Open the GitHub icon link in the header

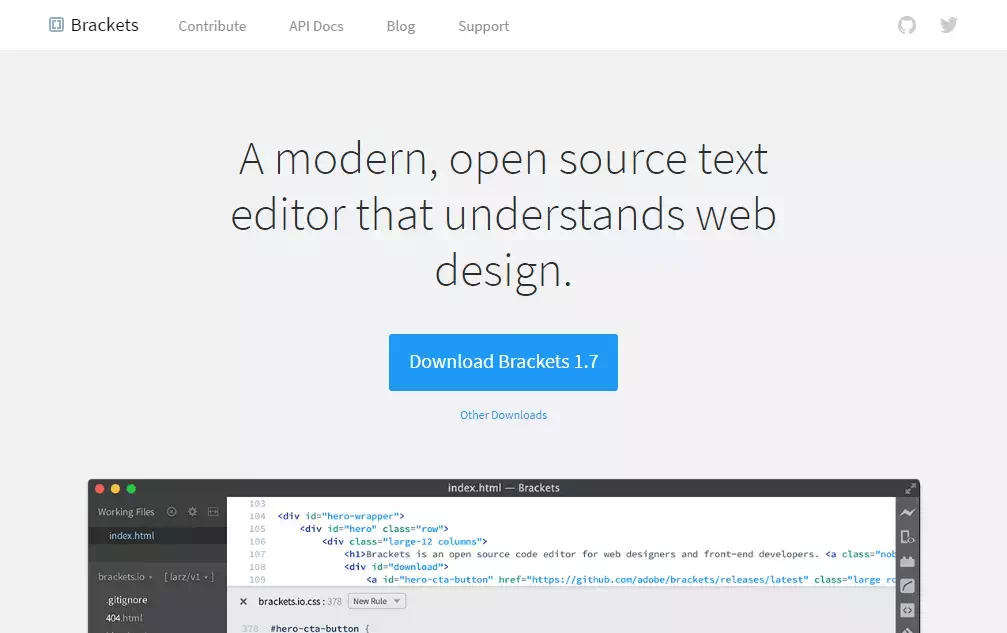click(x=907, y=25)
